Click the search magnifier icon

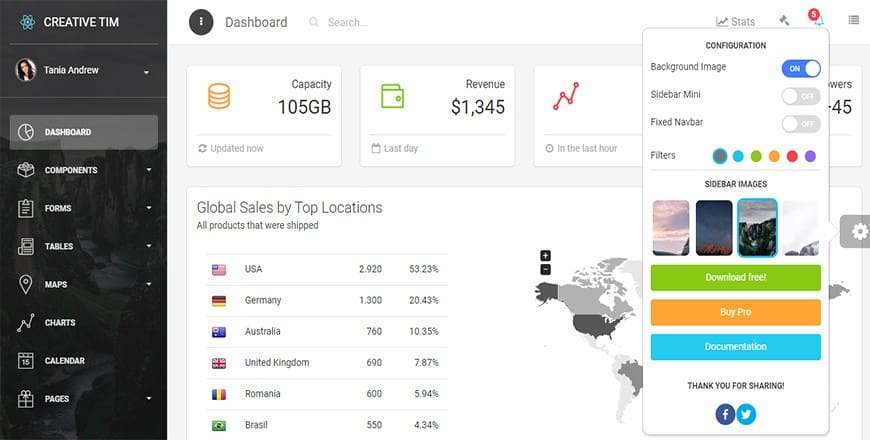click(314, 22)
